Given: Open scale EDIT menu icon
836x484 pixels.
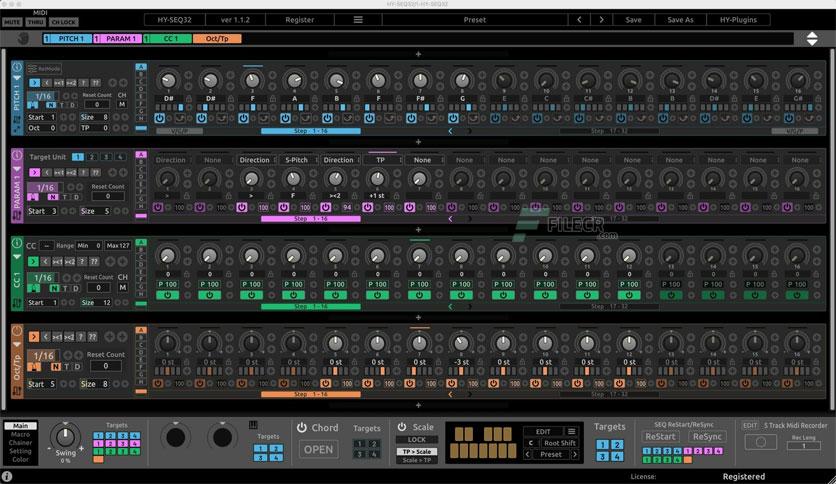Looking at the screenshot, I should click(x=572, y=431).
